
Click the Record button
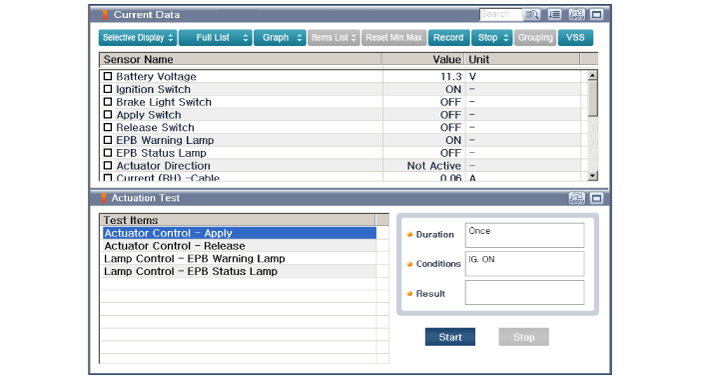click(x=448, y=38)
